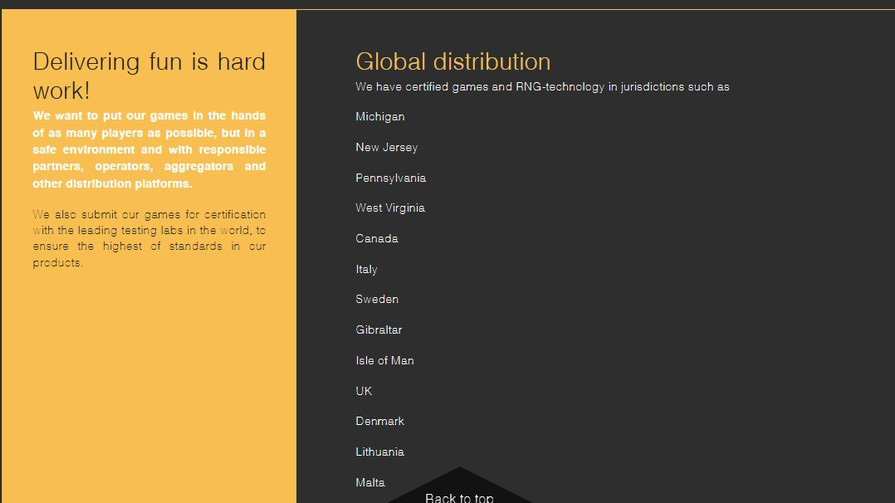Select Pennsylvania from the jurisdictions list
895x503 pixels.
(390, 178)
